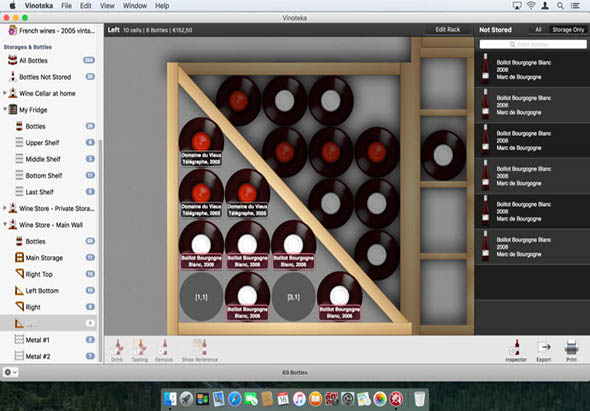Open the Tasting toolbar icon

point(140,350)
